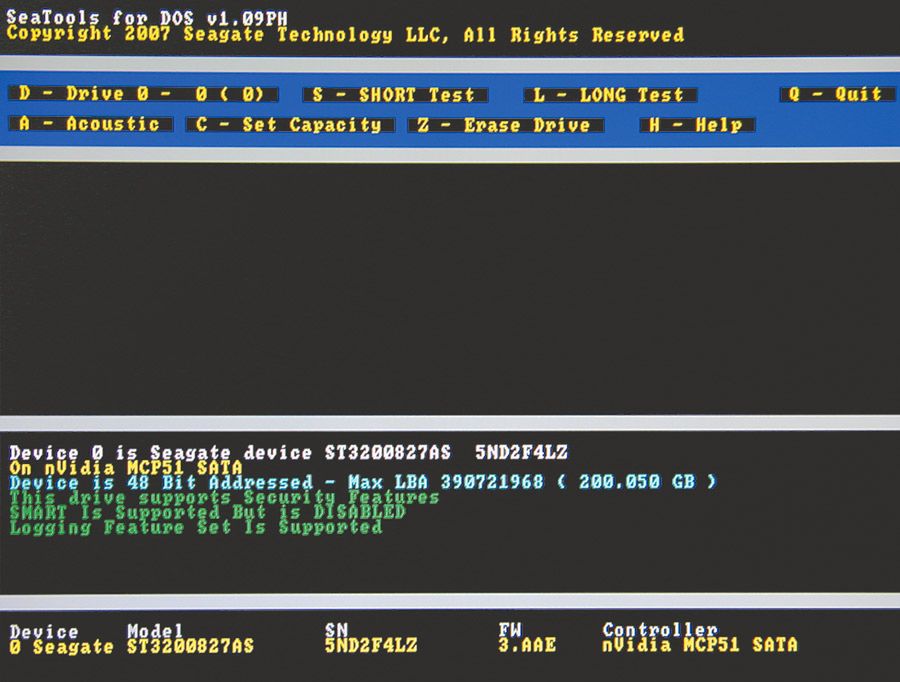Click the Copyright 2007 Seagate Technology line
The height and width of the screenshot is (682, 900).
point(345,34)
